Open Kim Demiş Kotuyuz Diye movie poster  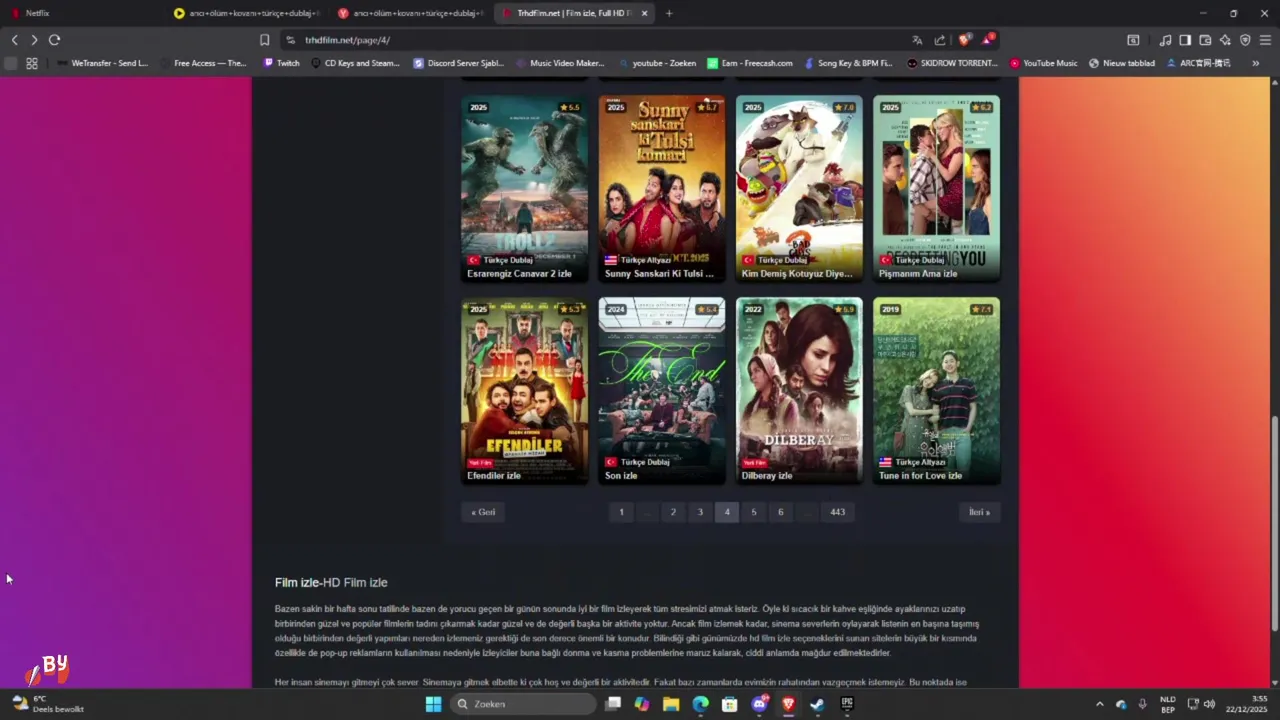(799, 189)
